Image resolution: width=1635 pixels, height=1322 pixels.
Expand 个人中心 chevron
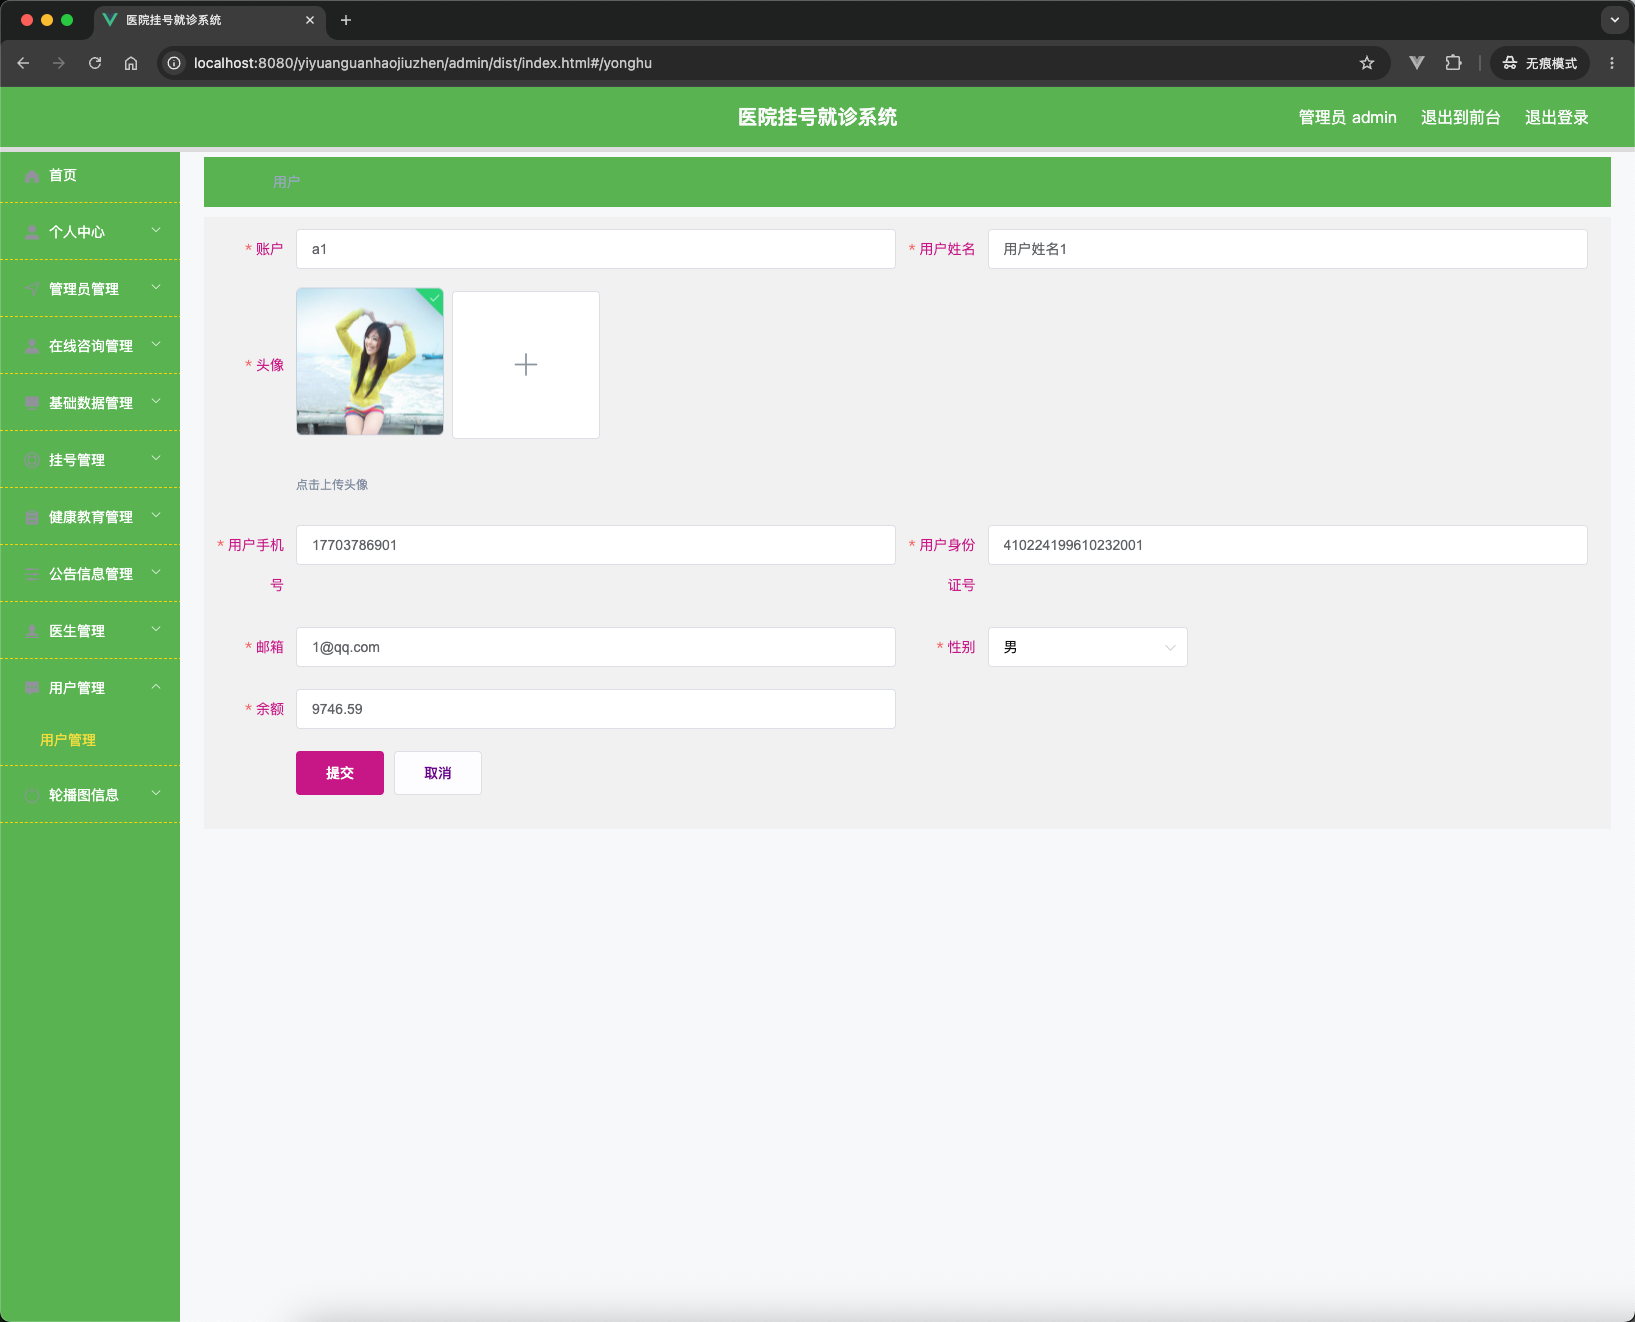point(156,230)
